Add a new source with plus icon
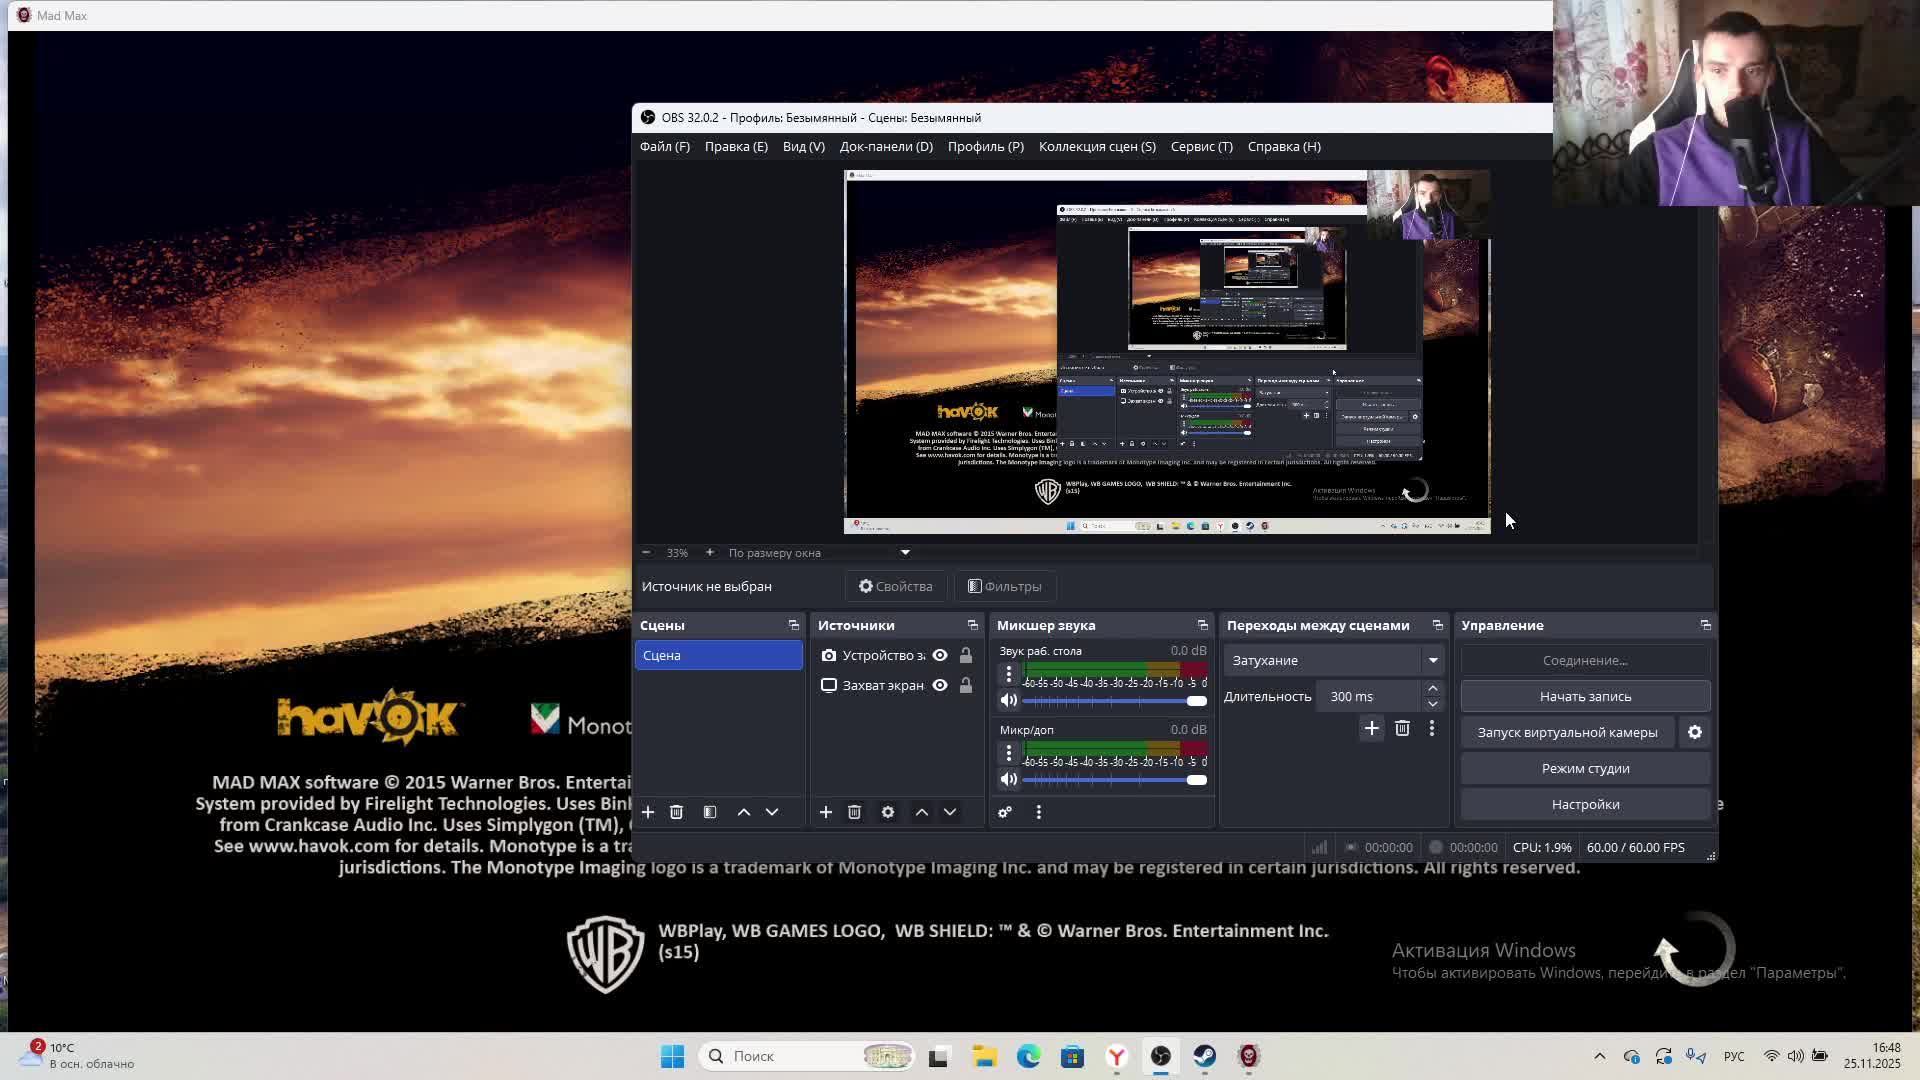 [826, 812]
